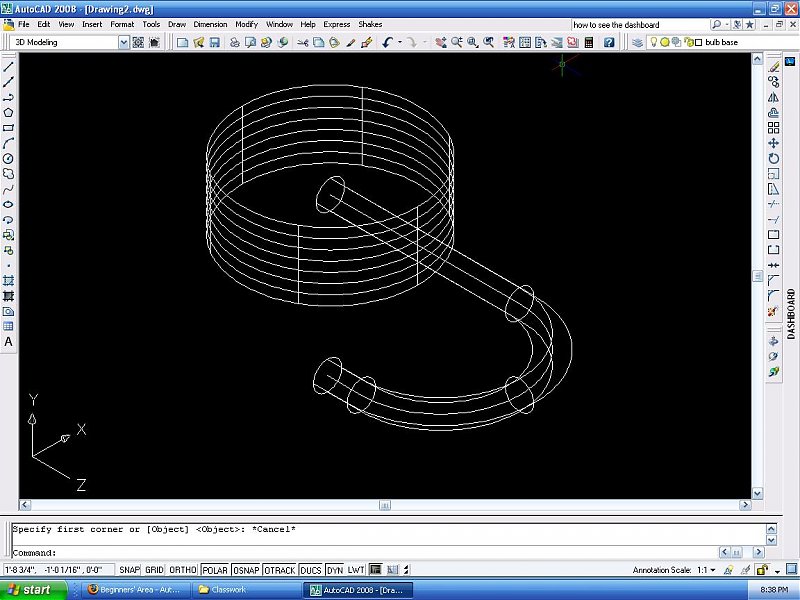
Task: Click the DASHBOARD palette title bar
Action: click(791, 314)
